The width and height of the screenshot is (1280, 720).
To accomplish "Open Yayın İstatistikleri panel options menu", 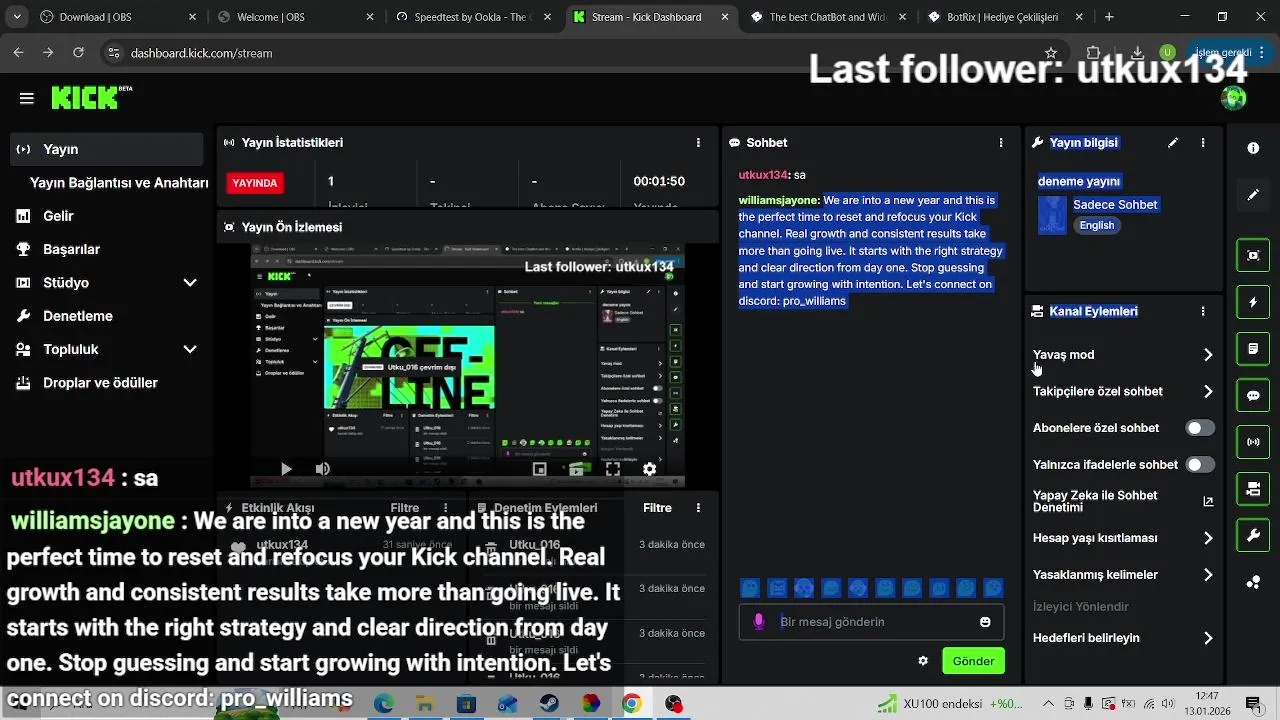I will [698, 143].
